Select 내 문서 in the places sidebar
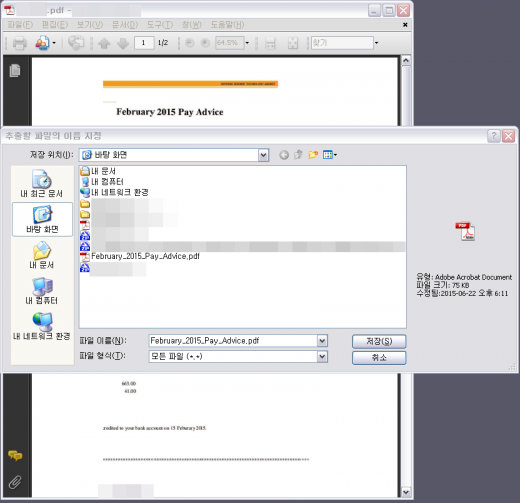The width and height of the screenshot is (520, 503). point(42,255)
